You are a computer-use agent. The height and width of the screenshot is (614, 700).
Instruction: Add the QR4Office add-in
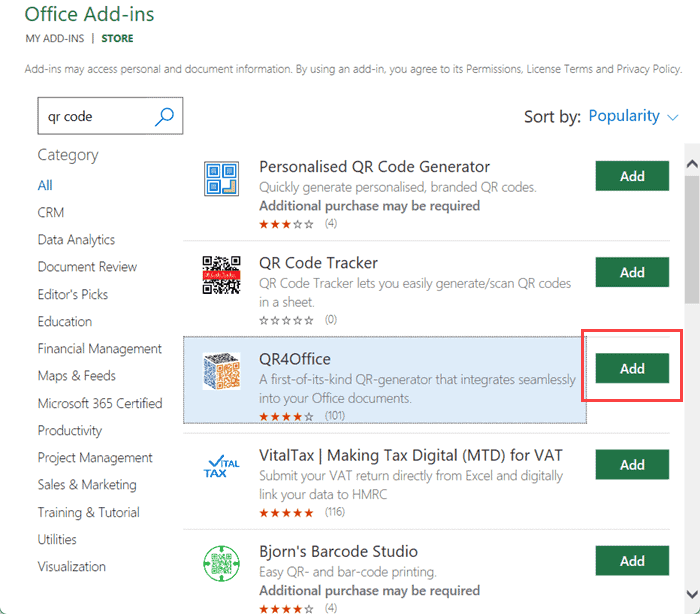(x=632, y=369)
